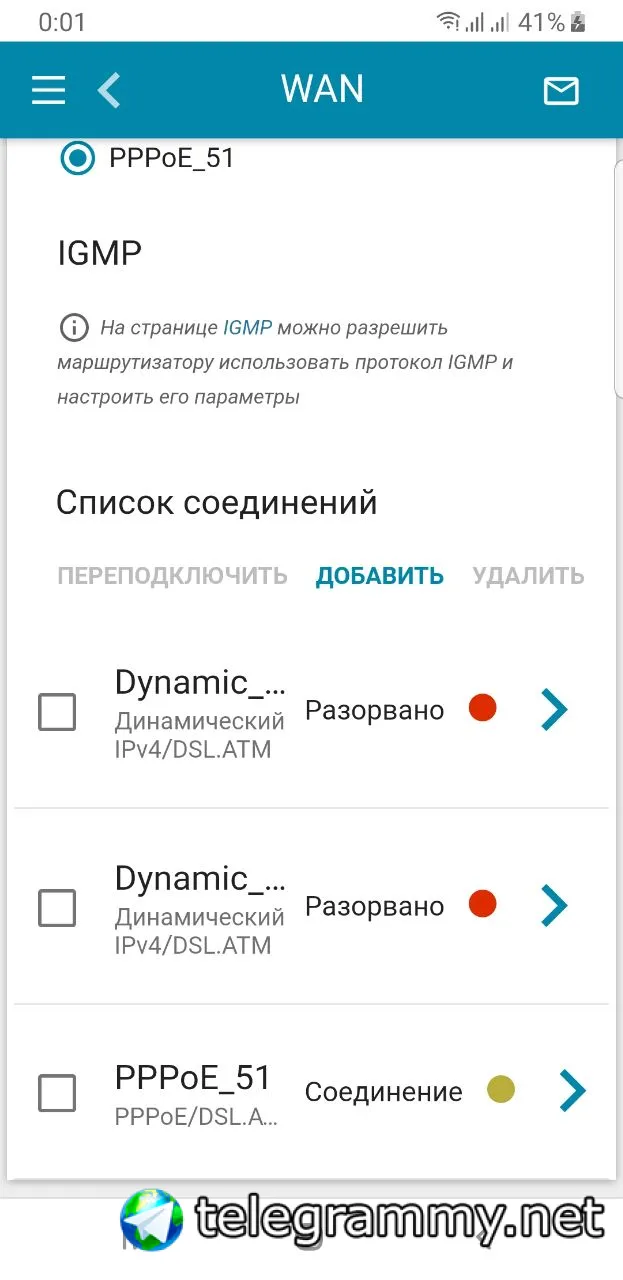The height and width of the screenshot is (1280, 623).
Task: Expand second Dynamic connection details chevron
Action: click(x=554, y=906)
